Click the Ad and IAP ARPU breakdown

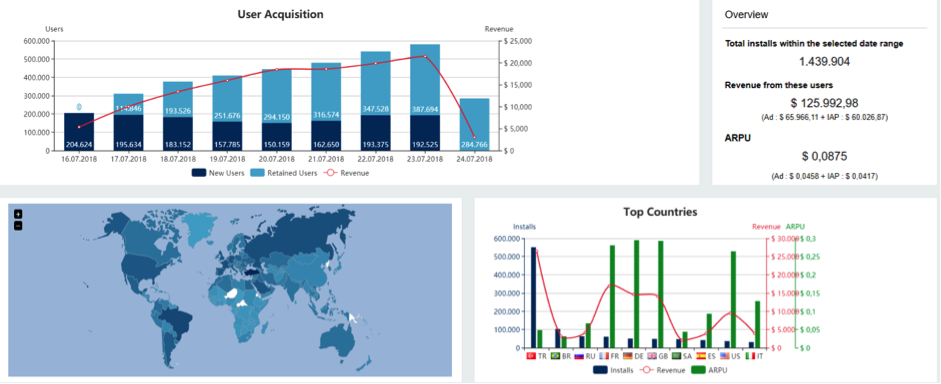pyautogui.click(x=825, y=176)
